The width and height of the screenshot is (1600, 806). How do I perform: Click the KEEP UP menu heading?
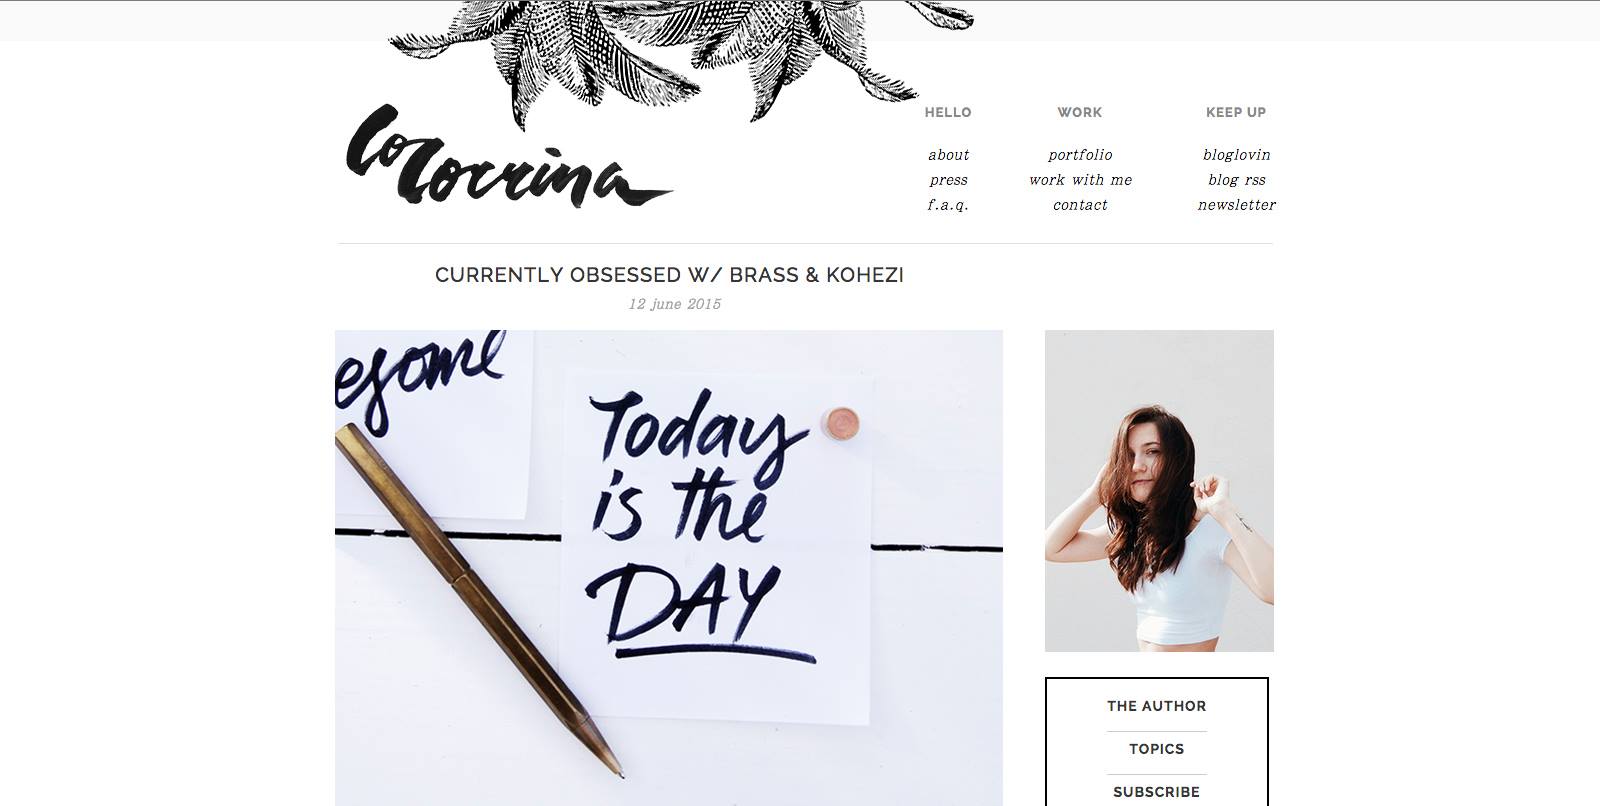click(x=1236, y=112)
